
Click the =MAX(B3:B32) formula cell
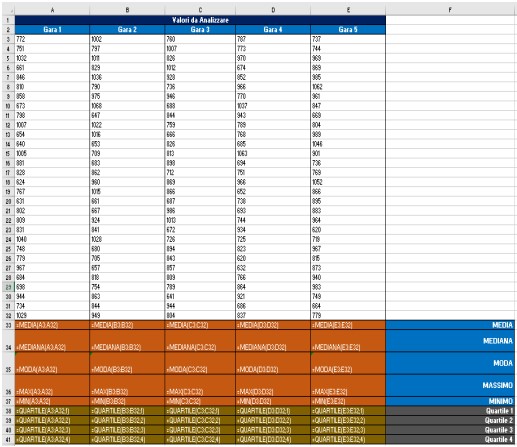(x=127, y=386)
